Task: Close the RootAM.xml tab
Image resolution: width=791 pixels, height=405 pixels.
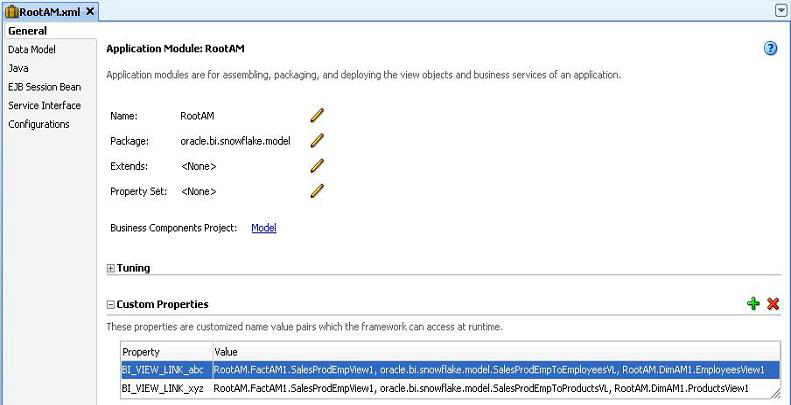Action: click(90, 11)
